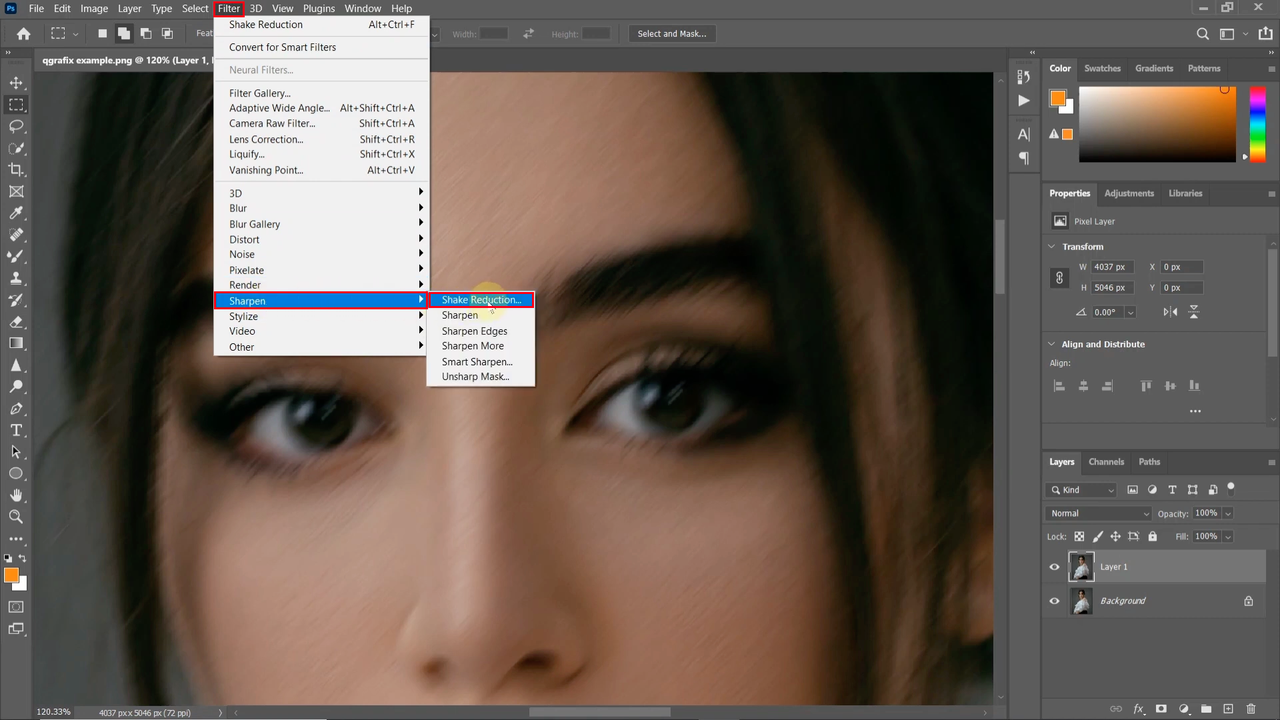
Task: Click the foreground color swatch in toolbar
Action: point(11,575)
